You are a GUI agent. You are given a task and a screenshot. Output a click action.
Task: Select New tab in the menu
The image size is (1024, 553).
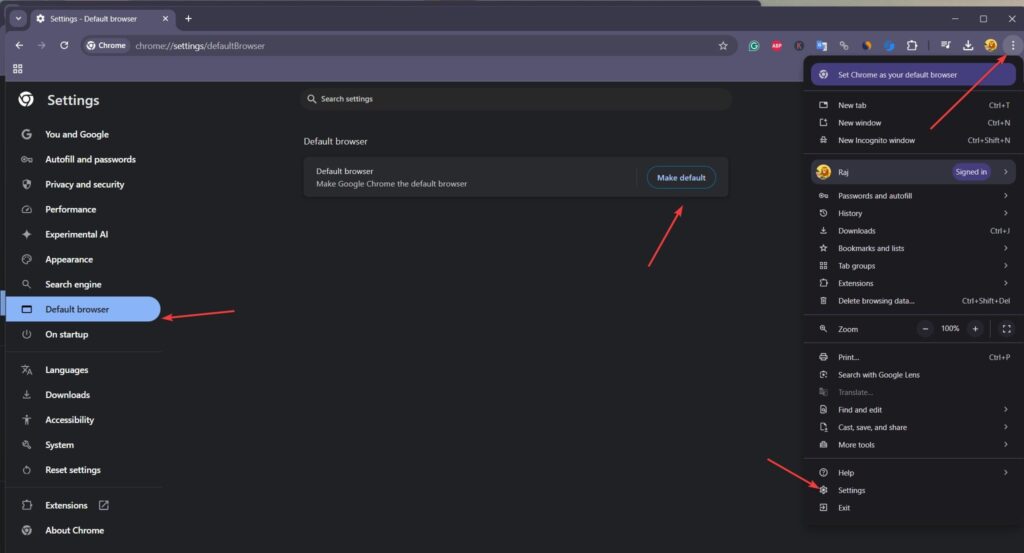point(913,105)
